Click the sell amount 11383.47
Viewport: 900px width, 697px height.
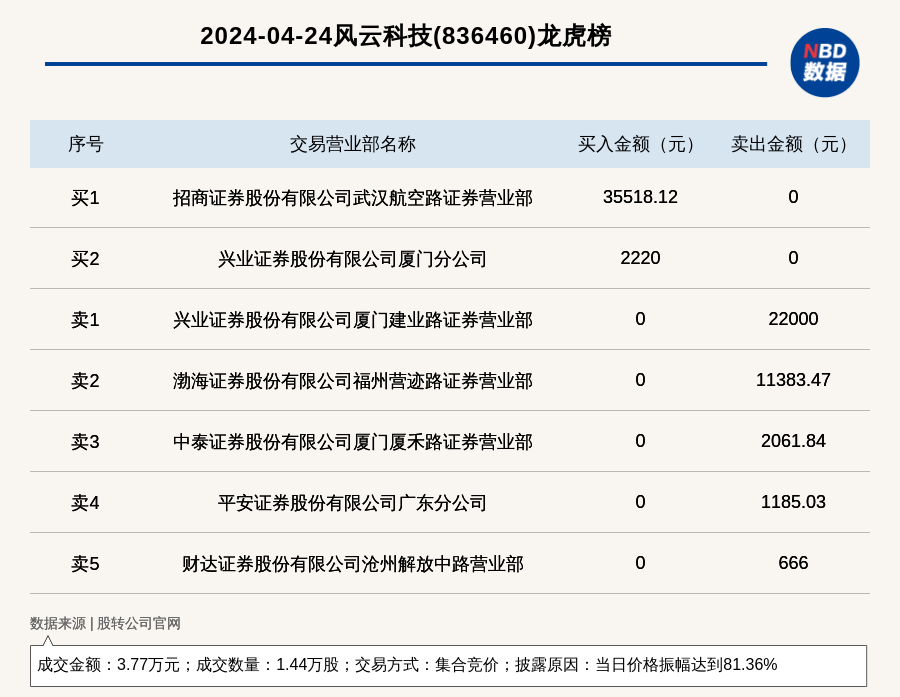tap(793, 380)
